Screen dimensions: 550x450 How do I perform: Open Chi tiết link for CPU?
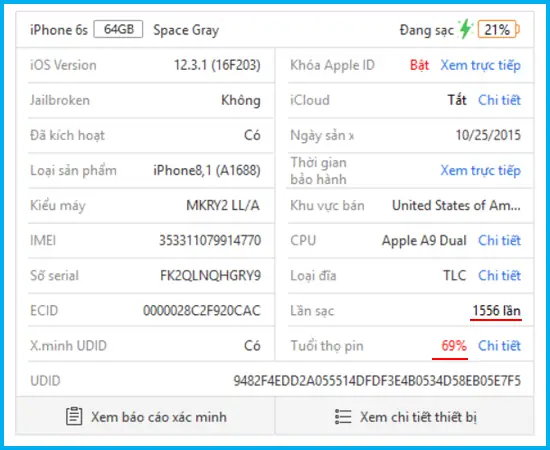[x=499, y=241]
